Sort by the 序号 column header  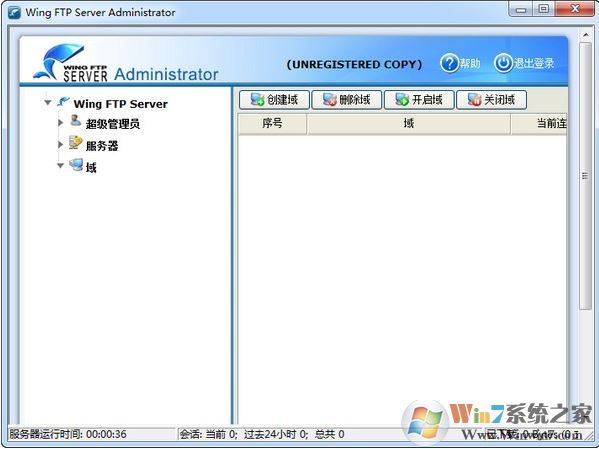pos(272,123)
